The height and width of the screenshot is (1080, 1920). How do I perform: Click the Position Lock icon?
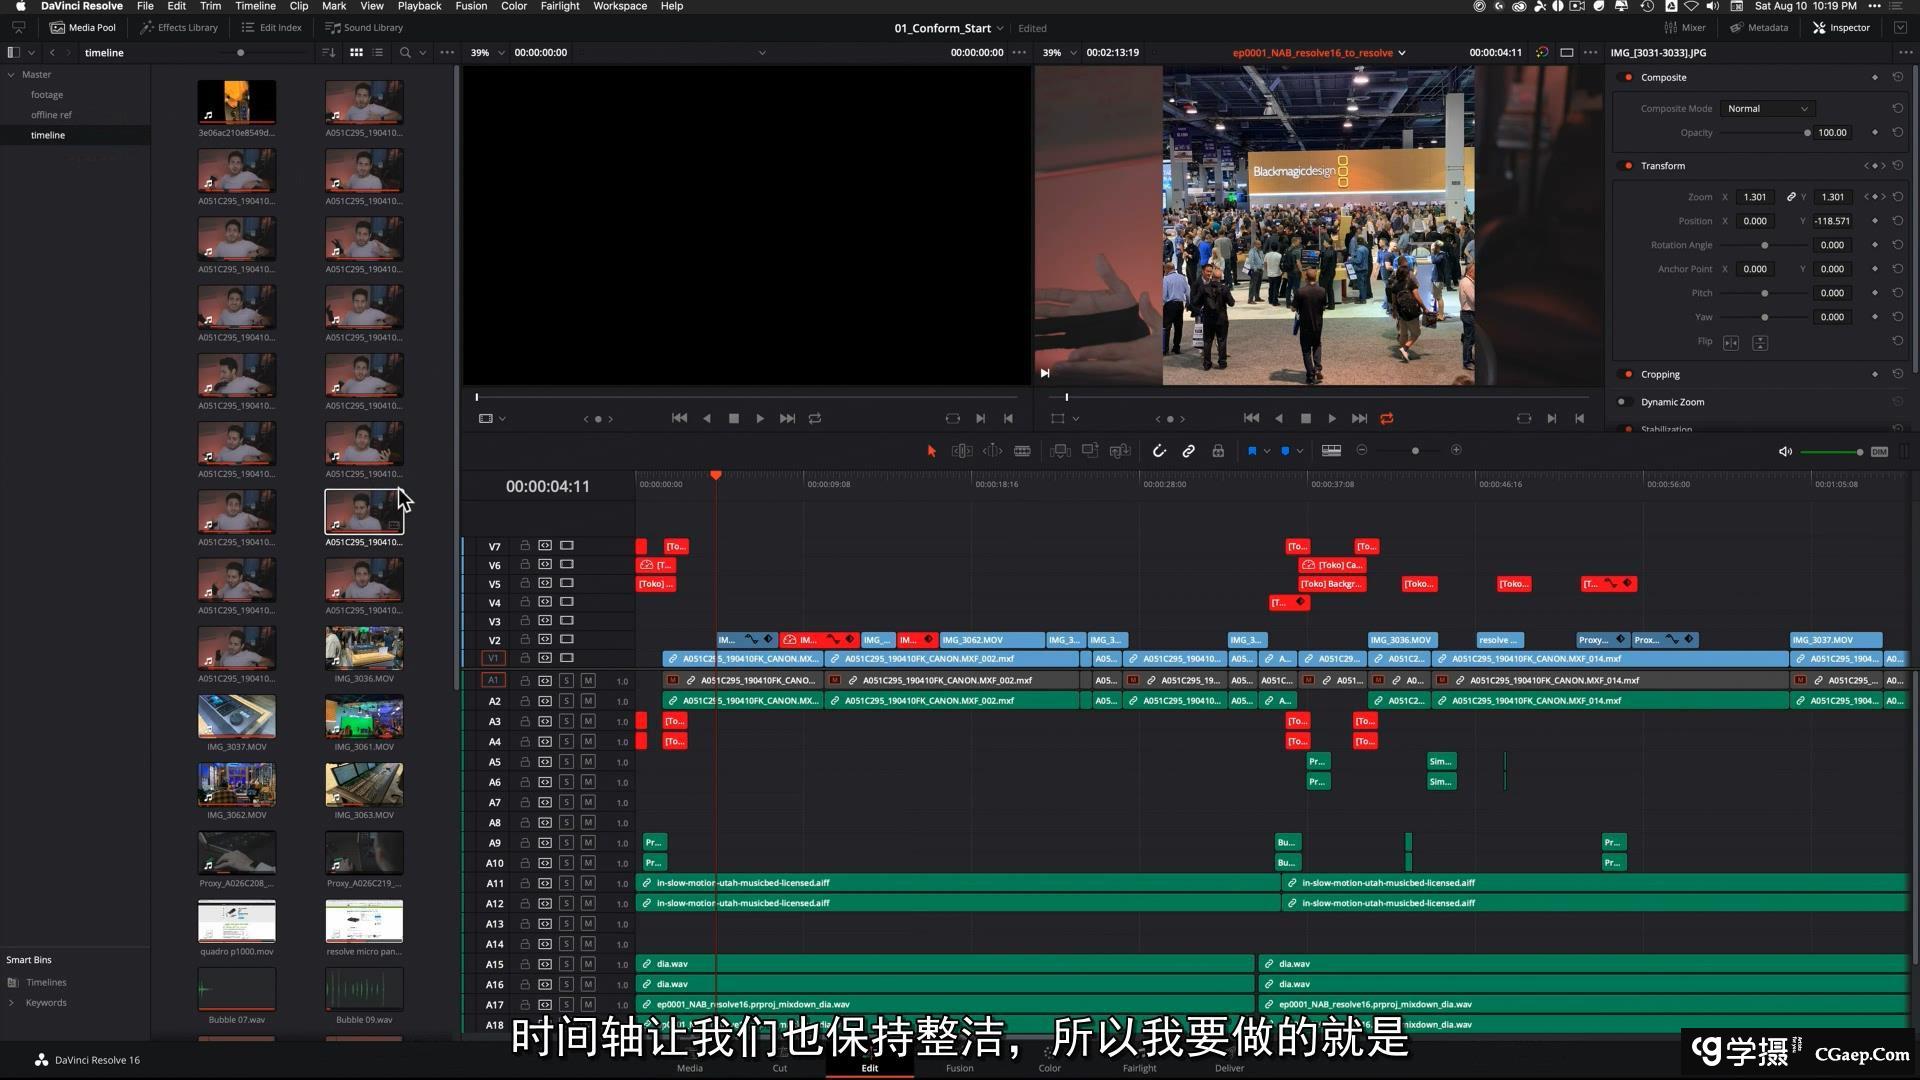[1218, 451]
